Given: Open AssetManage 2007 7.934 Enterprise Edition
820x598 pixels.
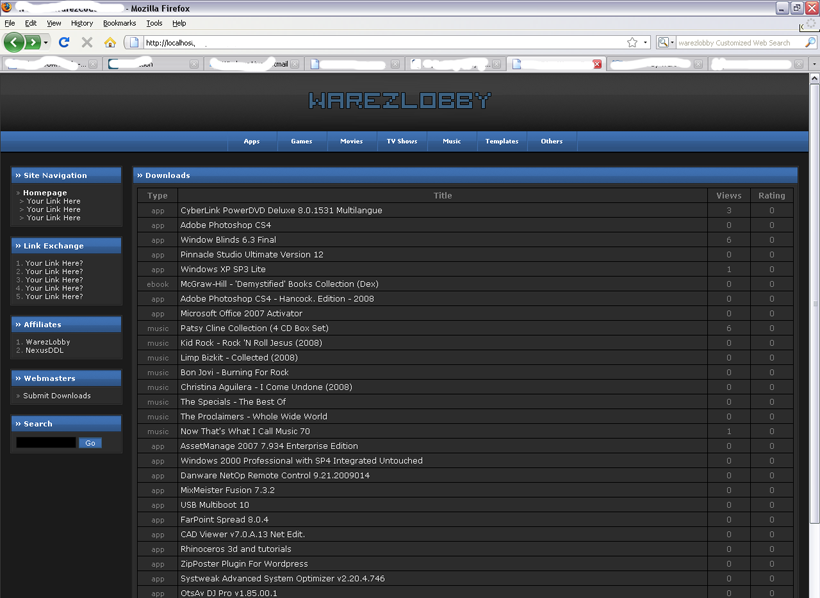Looking at the screenshot, I should point(269,446).
